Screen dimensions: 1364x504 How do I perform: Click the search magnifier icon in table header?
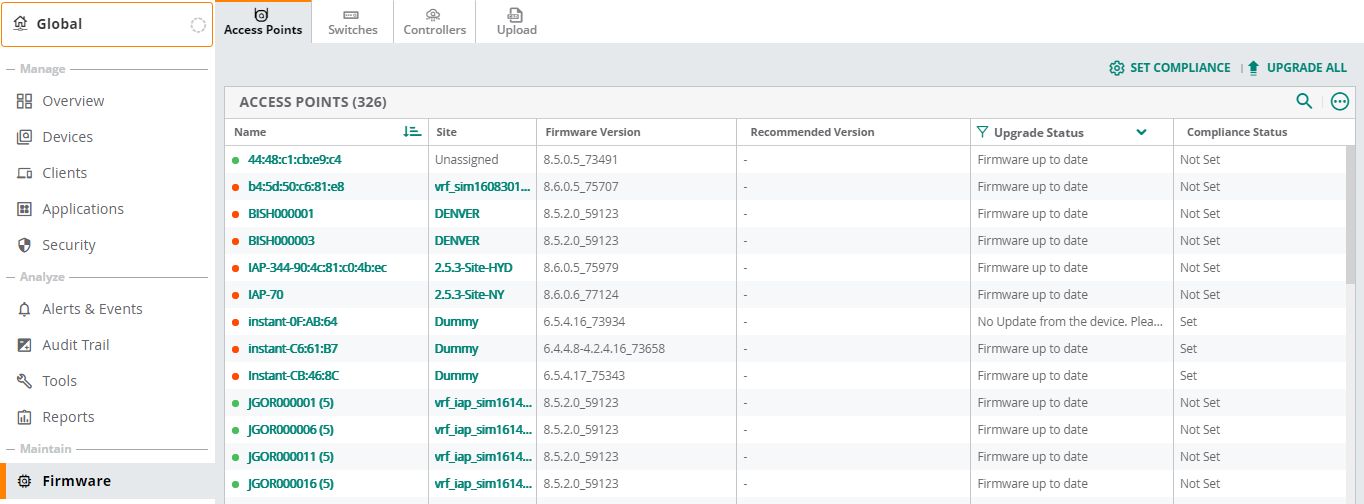(1304, 101)
